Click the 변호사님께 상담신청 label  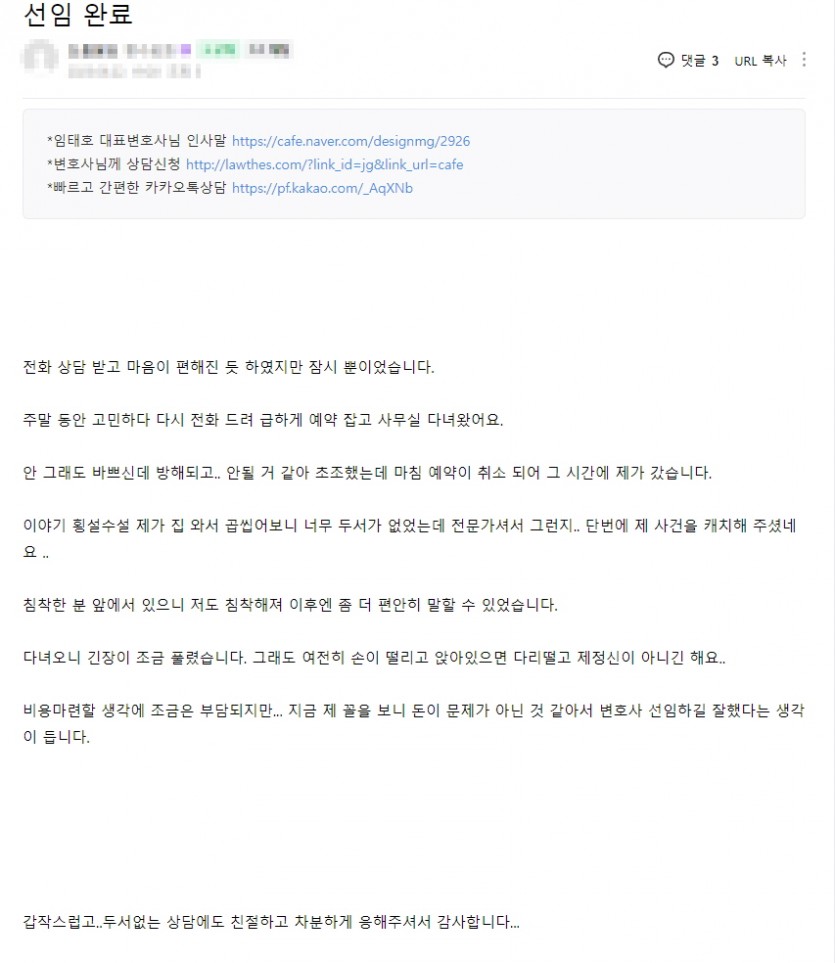pos(114,164)
